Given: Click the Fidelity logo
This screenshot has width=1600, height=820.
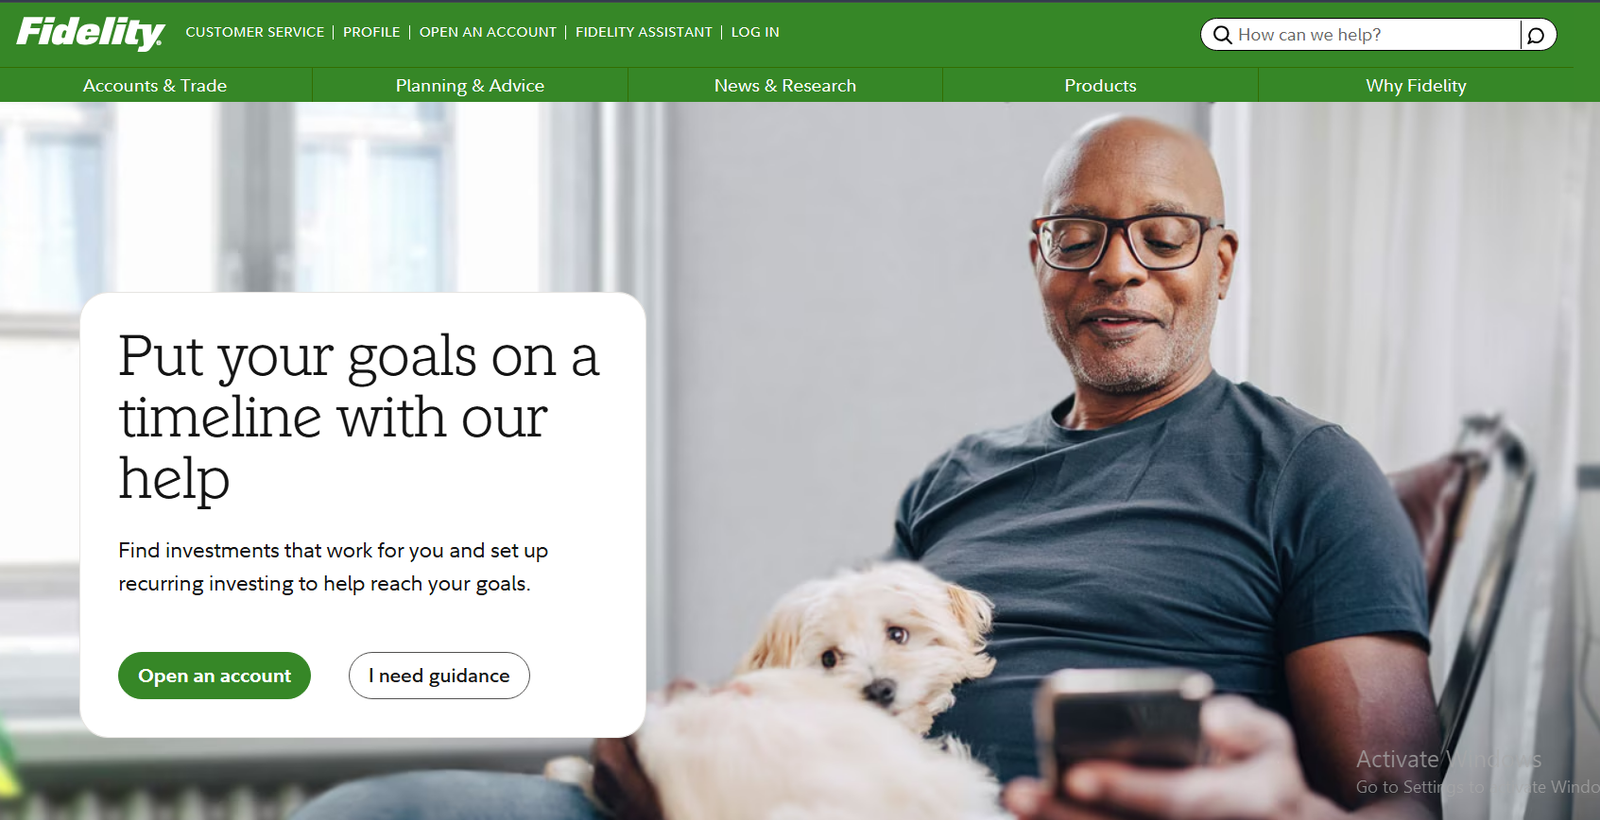Looking at the screenshot, I should coord(91,33).
